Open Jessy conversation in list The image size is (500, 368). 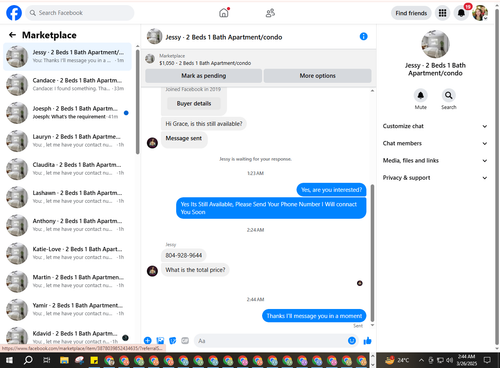[68, 56]
